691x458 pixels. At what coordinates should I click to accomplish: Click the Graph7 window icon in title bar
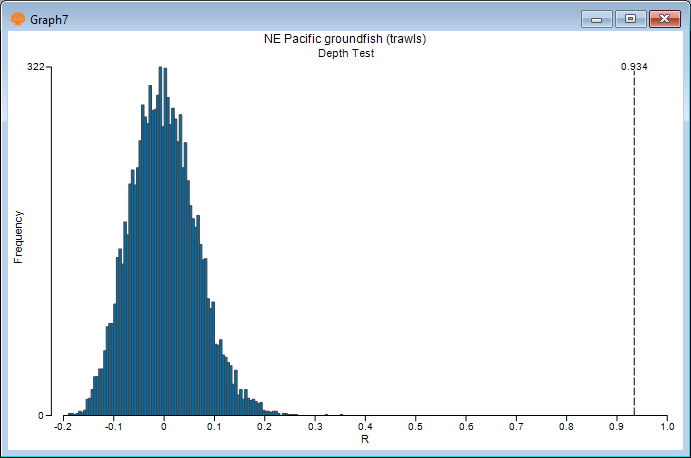pyautogui.click(x=17, y=19)
